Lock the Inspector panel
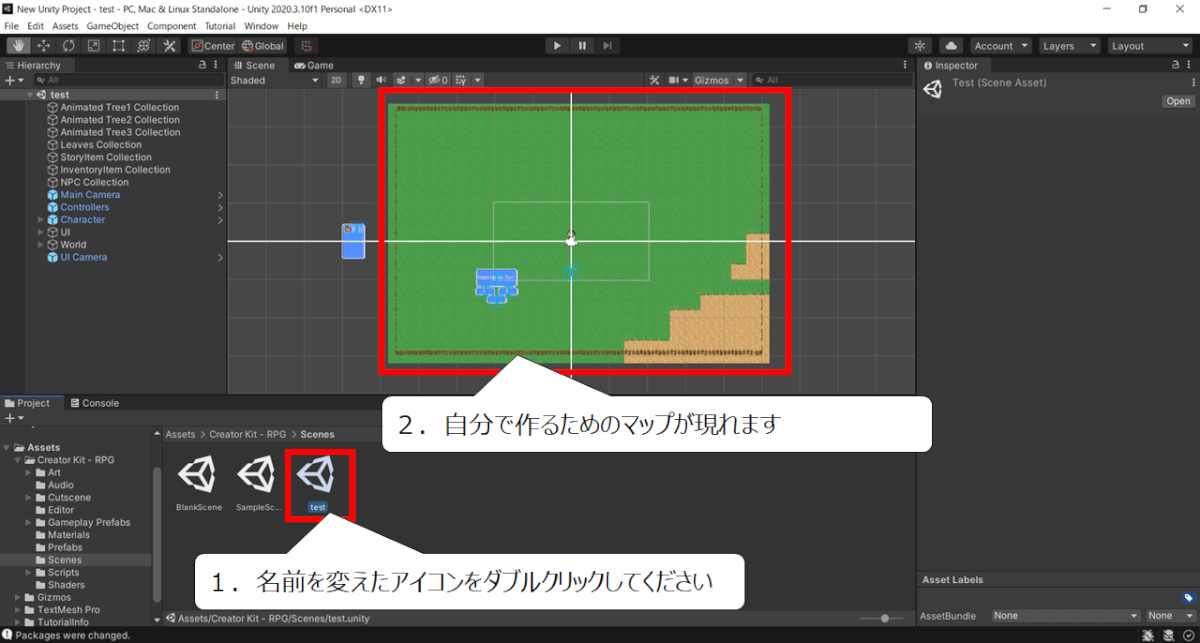This screenshot has width=1200, height=643. (x=1176, y=65)
